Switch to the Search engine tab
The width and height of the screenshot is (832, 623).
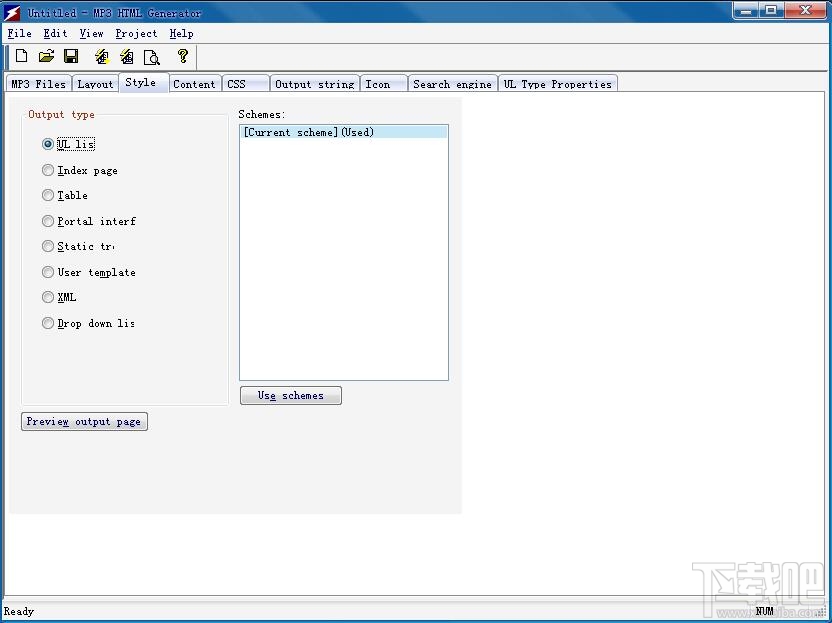click(x=452, y=84)
